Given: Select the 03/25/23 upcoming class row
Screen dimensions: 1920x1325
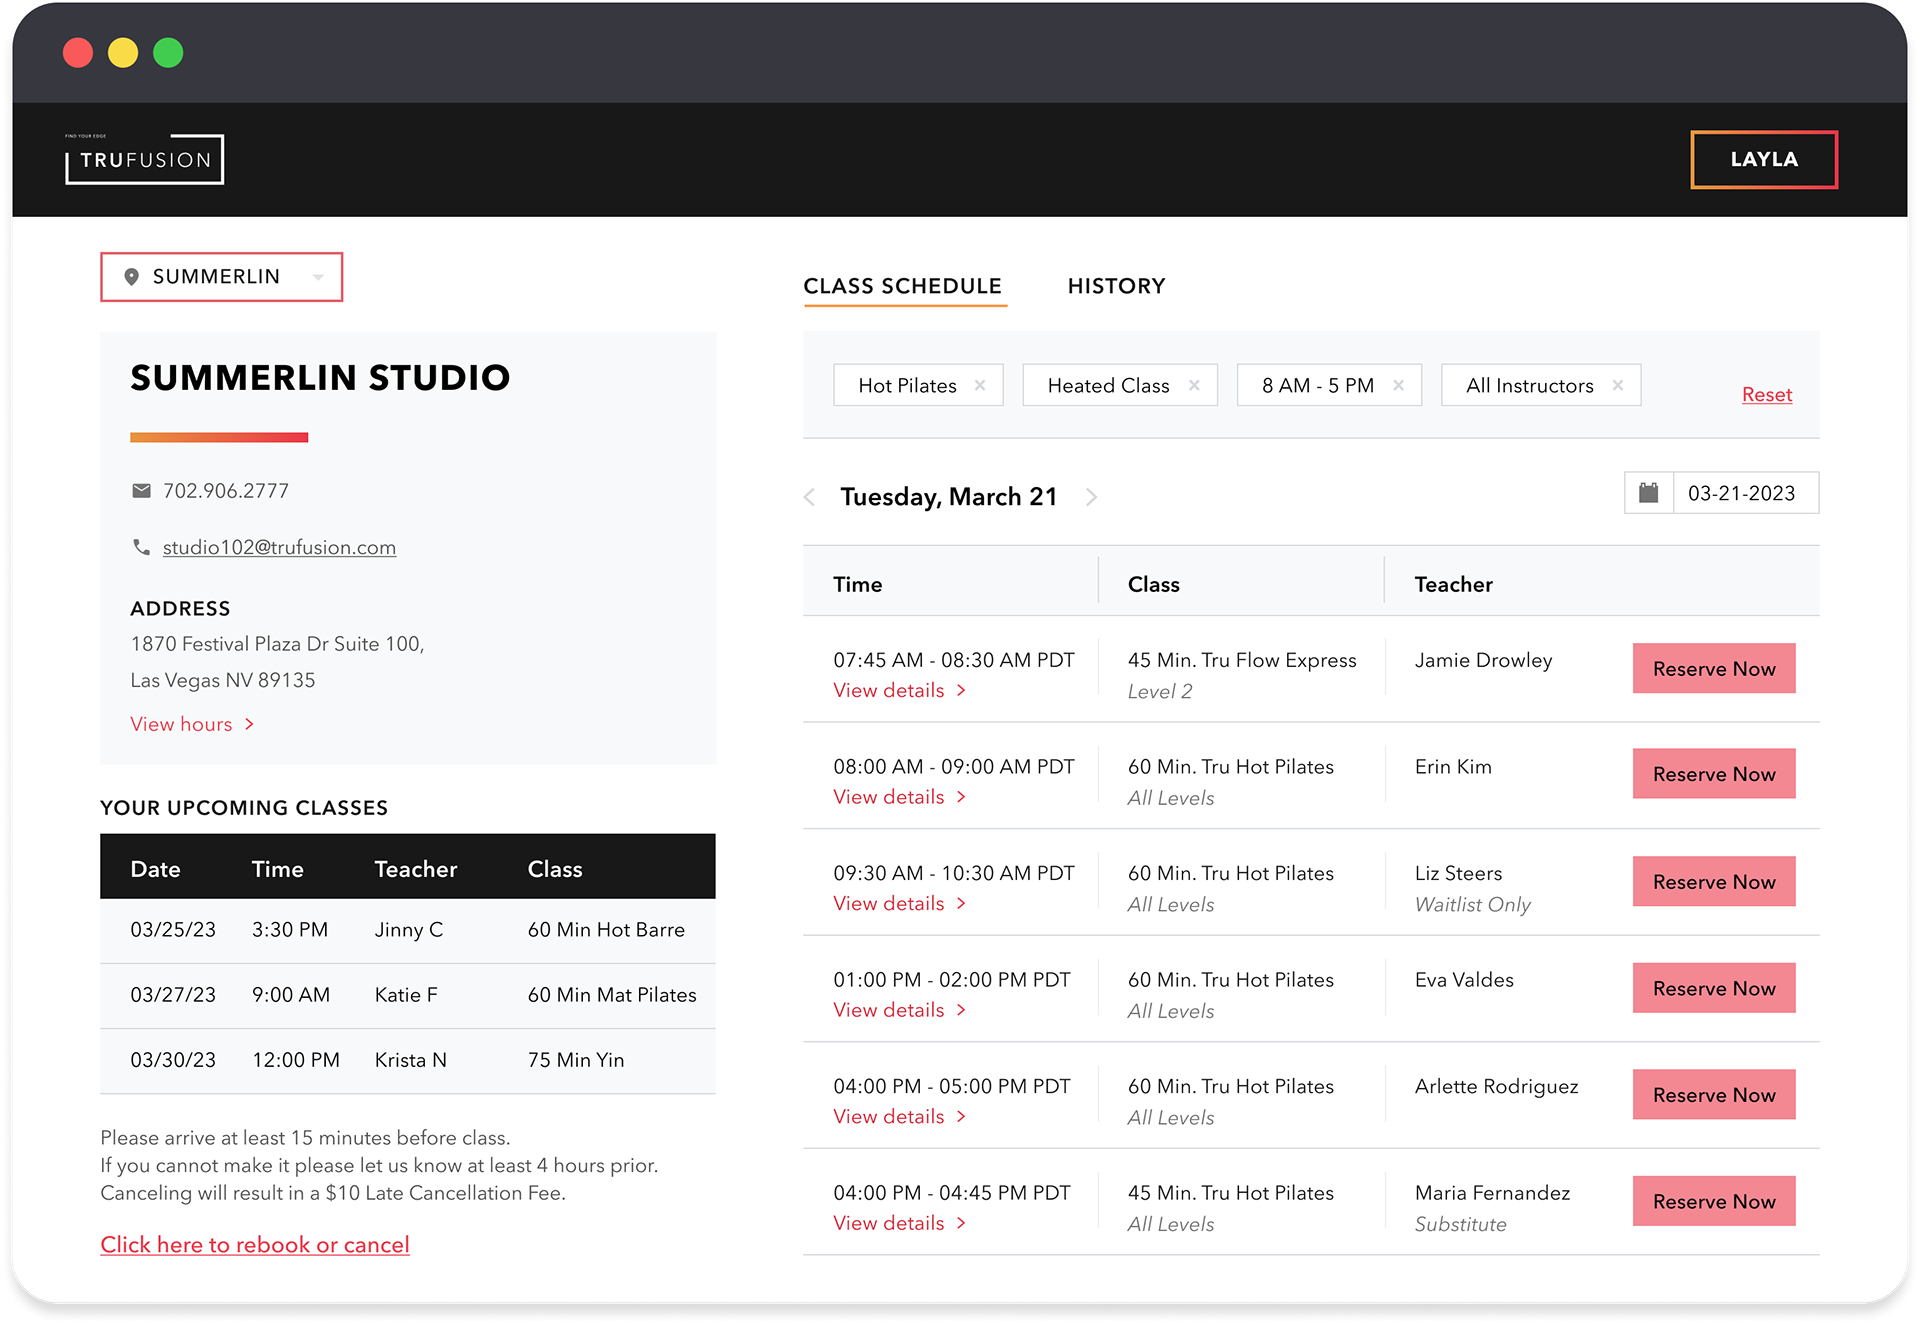Looking at the screenshot, I should click(408, 930).
